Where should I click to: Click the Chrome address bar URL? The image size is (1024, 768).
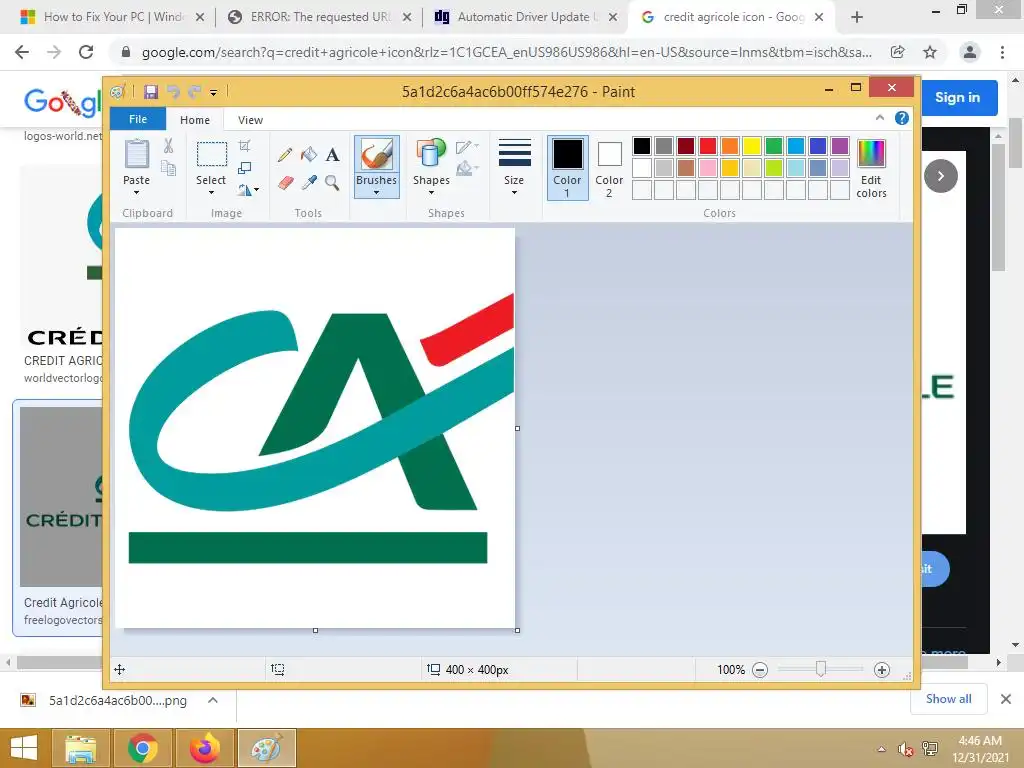click(x=506, y=52)
